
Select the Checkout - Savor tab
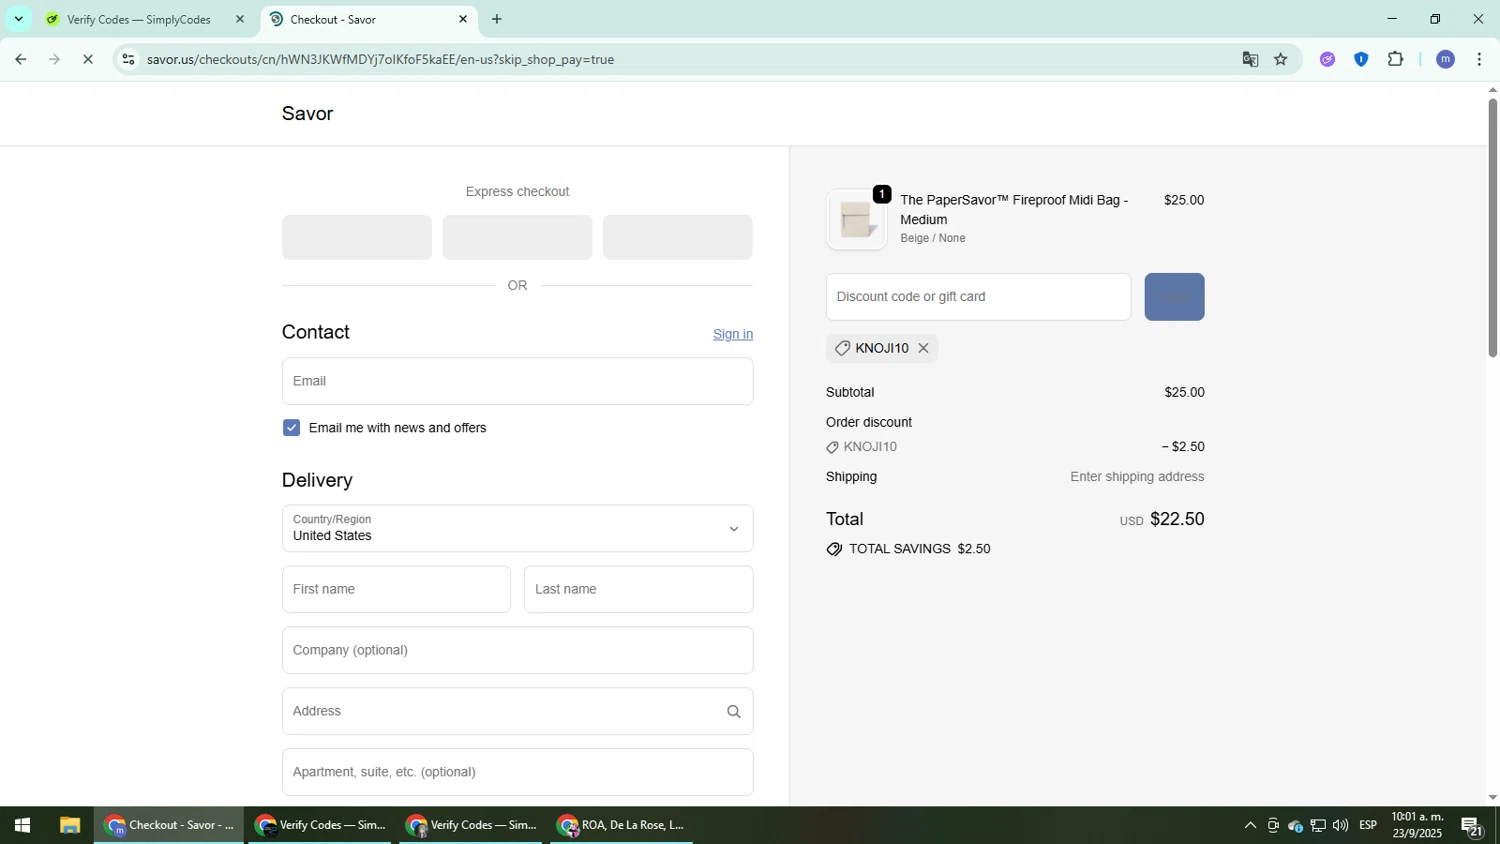click(333, 19)
